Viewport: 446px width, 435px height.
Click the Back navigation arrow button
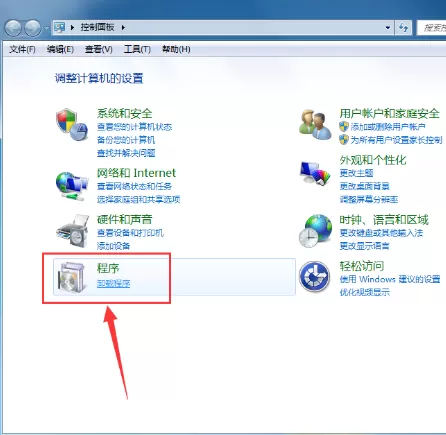(x=13, y=28)
